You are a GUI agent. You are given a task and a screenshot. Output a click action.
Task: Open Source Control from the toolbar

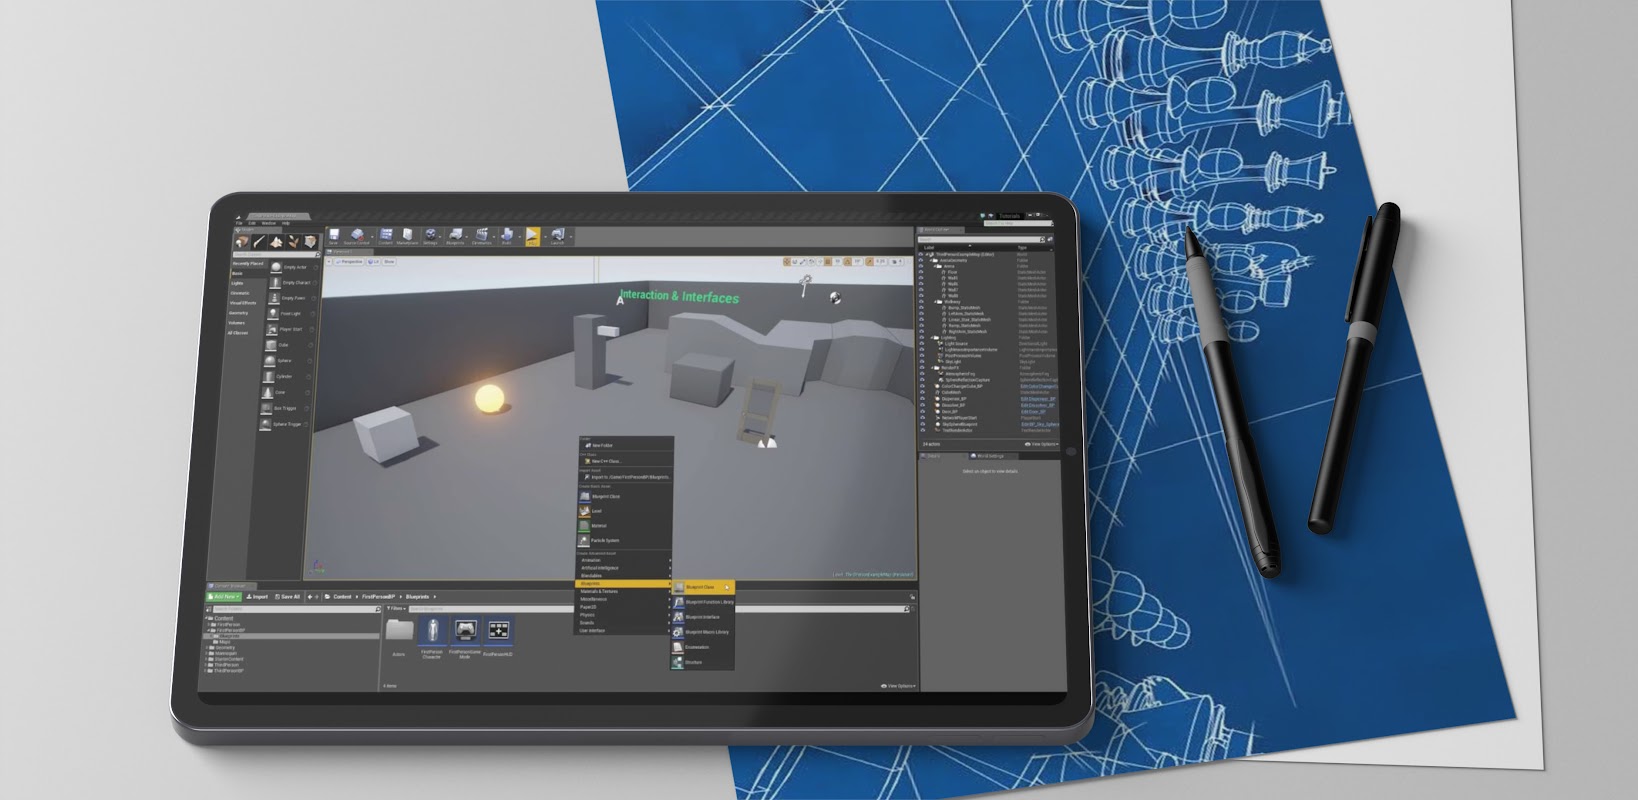point(357,236)
